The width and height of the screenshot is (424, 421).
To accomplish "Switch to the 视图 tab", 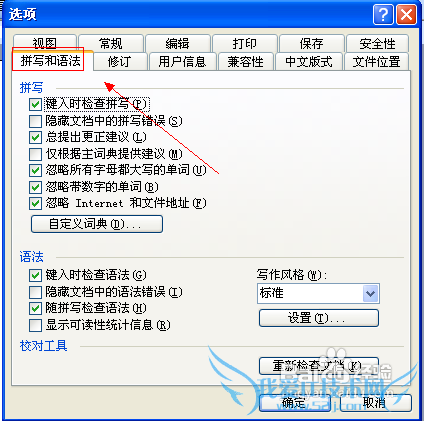I will click(x=45, y=43).
